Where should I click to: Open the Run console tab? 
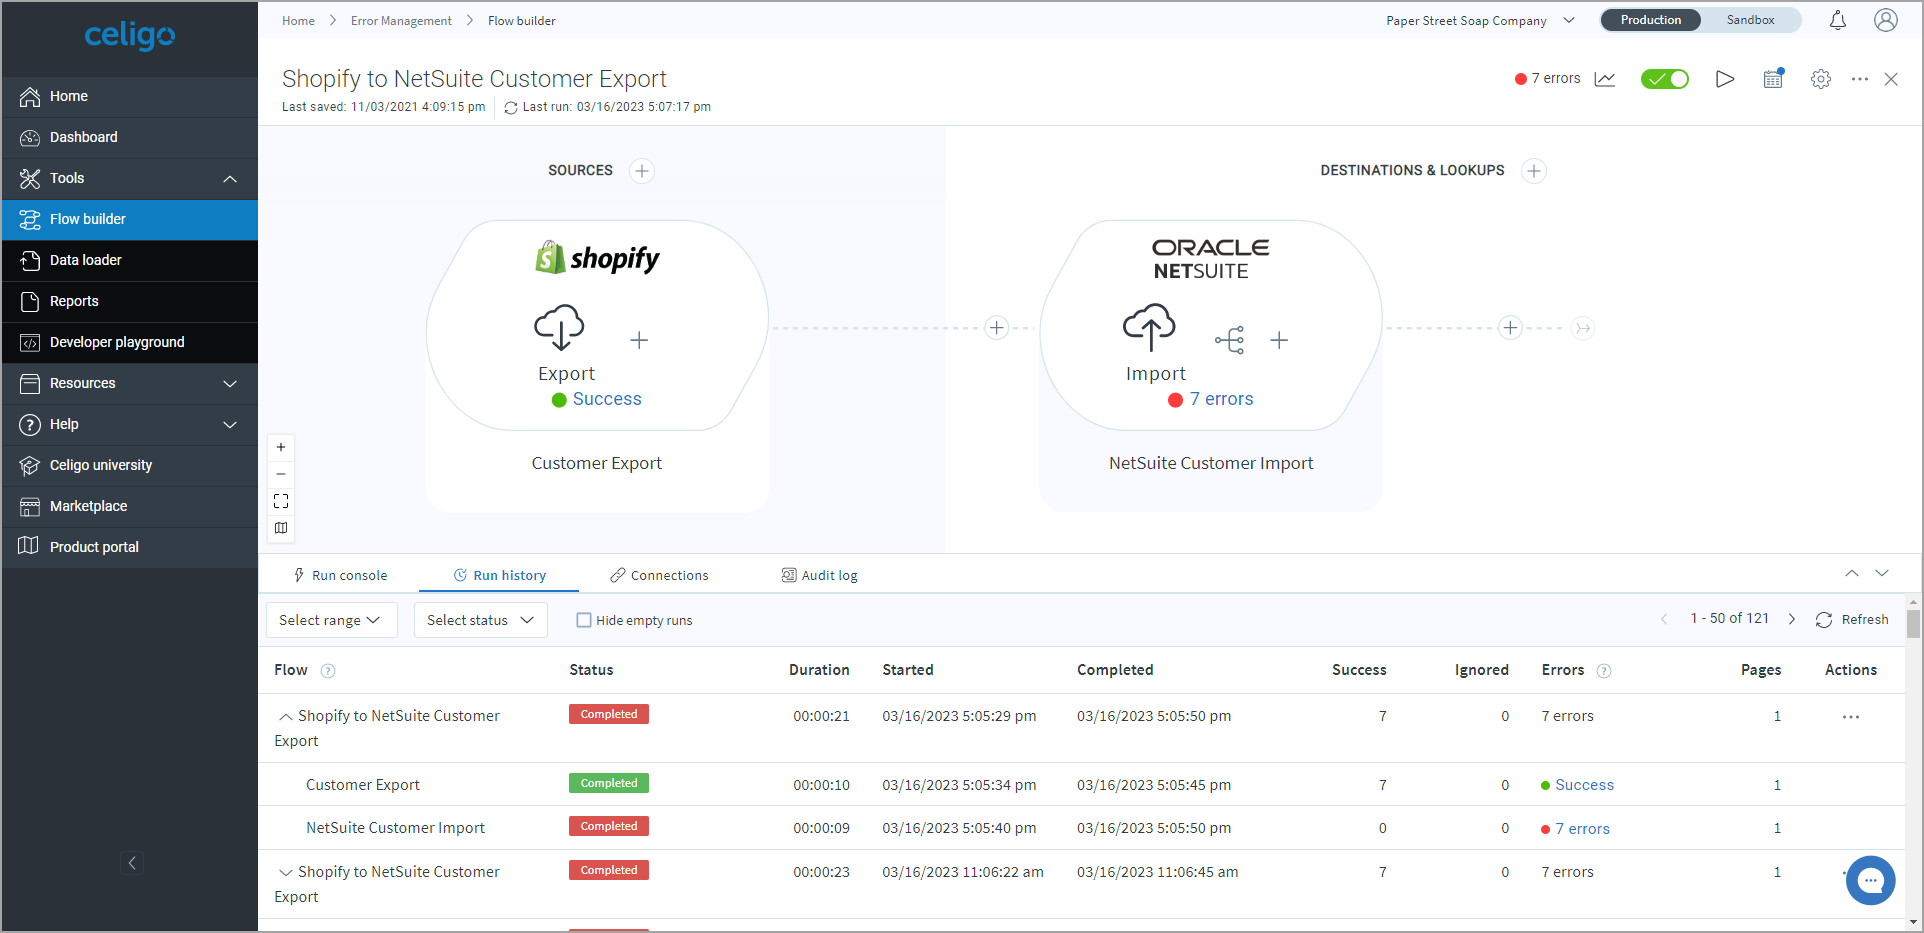pos(340,575)
